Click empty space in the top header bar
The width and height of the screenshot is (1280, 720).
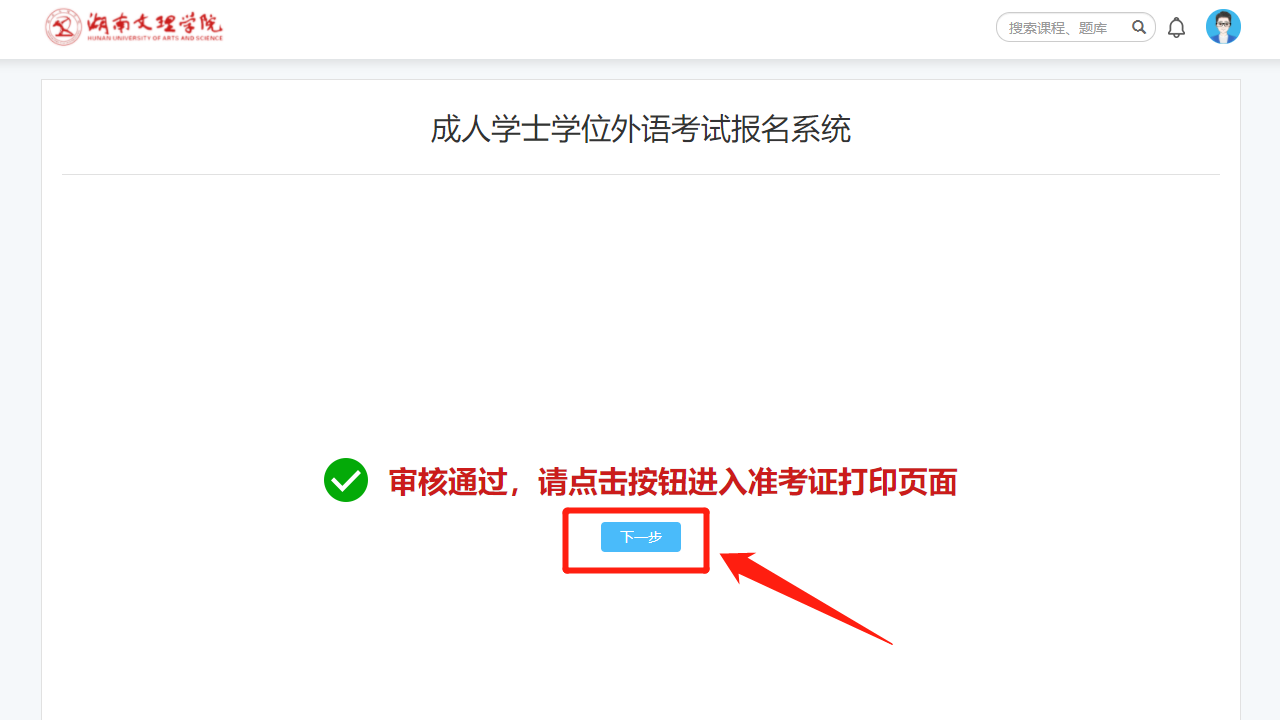pyautogui.click(x=600, y=28)
